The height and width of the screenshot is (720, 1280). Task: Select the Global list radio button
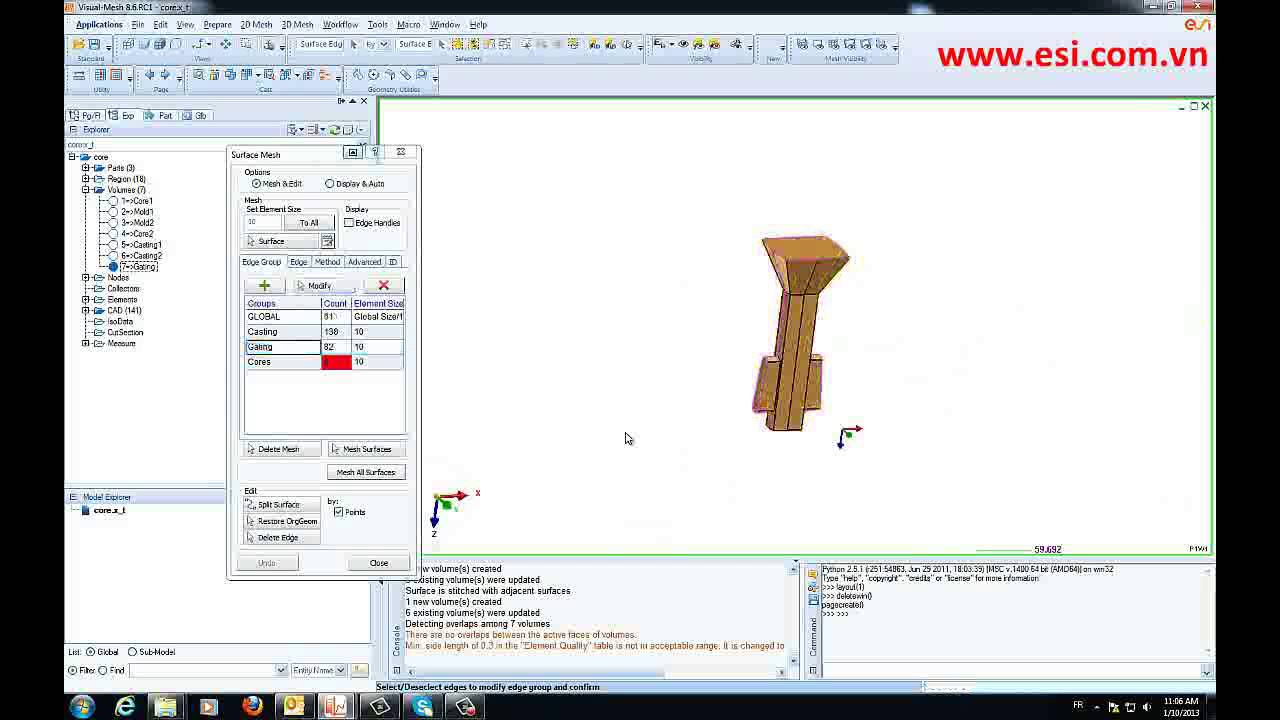[x=90, y=652]
